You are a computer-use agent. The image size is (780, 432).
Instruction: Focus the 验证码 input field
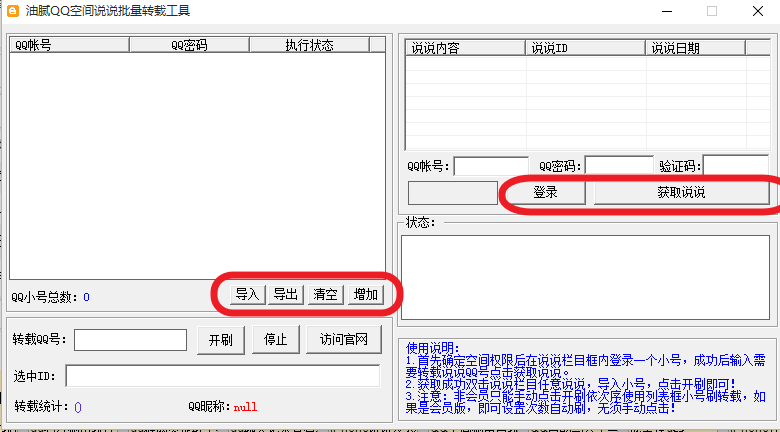[x=736, y=166]
